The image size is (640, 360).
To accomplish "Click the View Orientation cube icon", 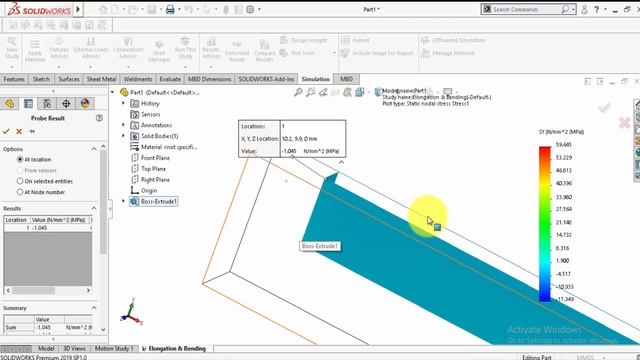I will click(360, 92).
